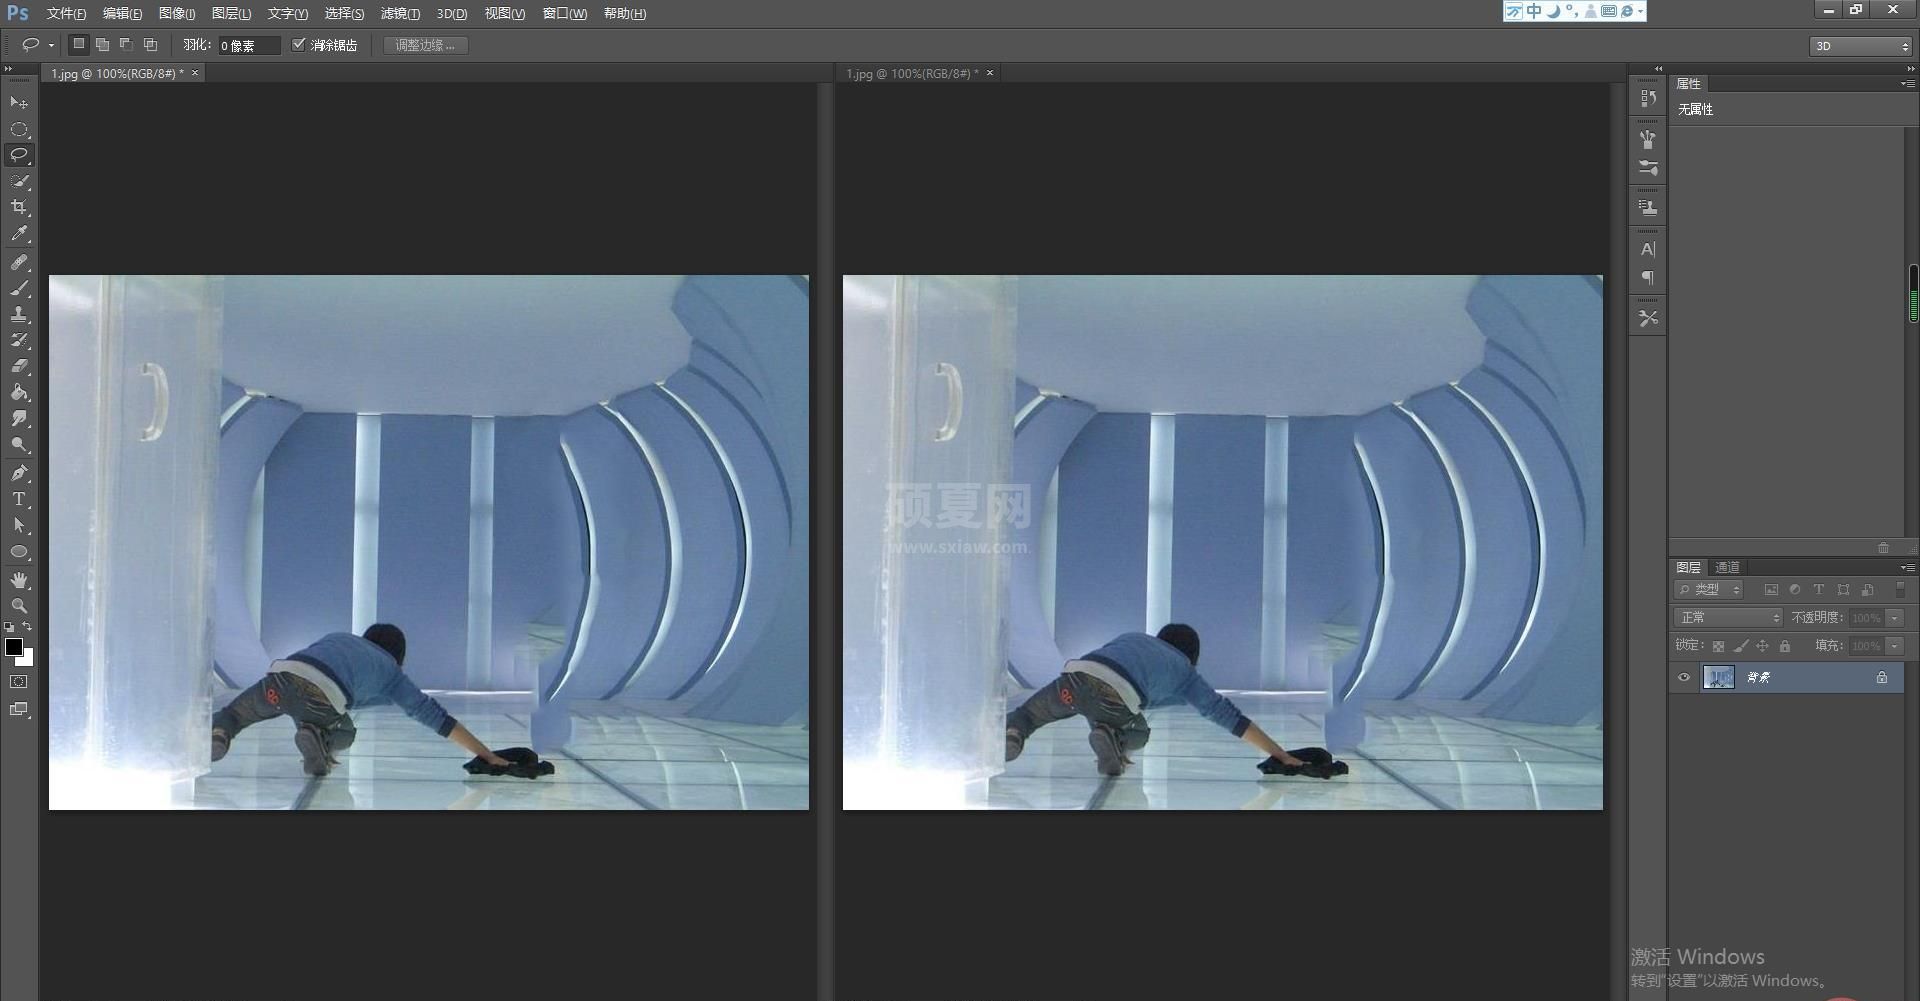Close the left 1.jpg document tab

coord(195,73)
